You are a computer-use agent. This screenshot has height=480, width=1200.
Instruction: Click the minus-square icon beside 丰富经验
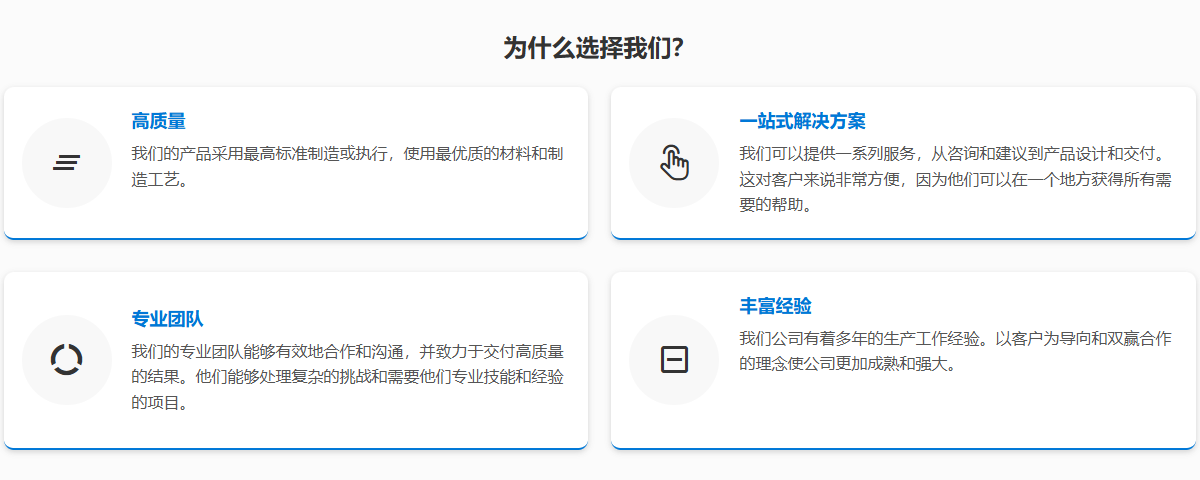tap(674, 359)
